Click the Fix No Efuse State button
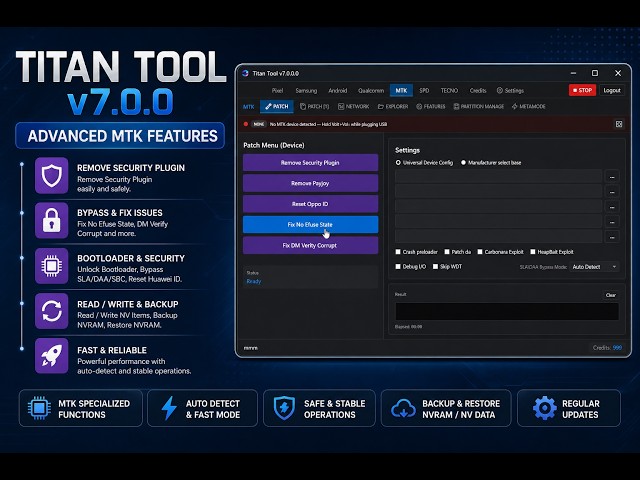Screen dimensions: 640x480 tap(310, 224)
